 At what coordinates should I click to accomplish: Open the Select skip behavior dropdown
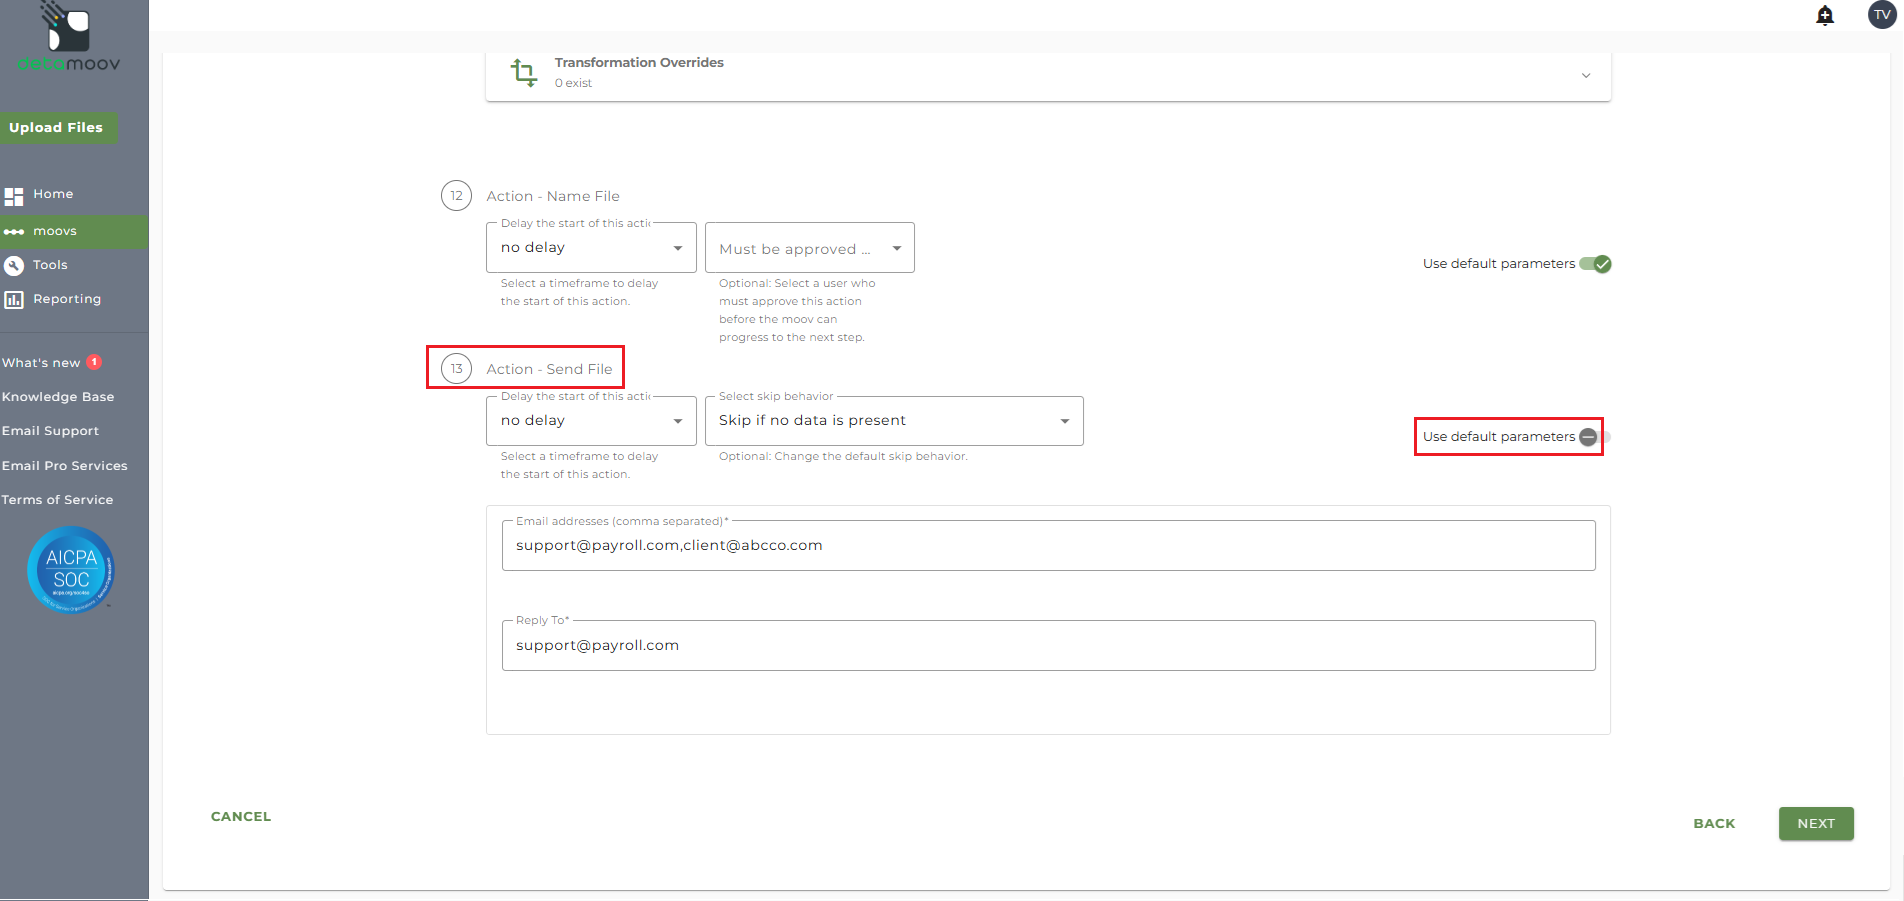point(893,421)
